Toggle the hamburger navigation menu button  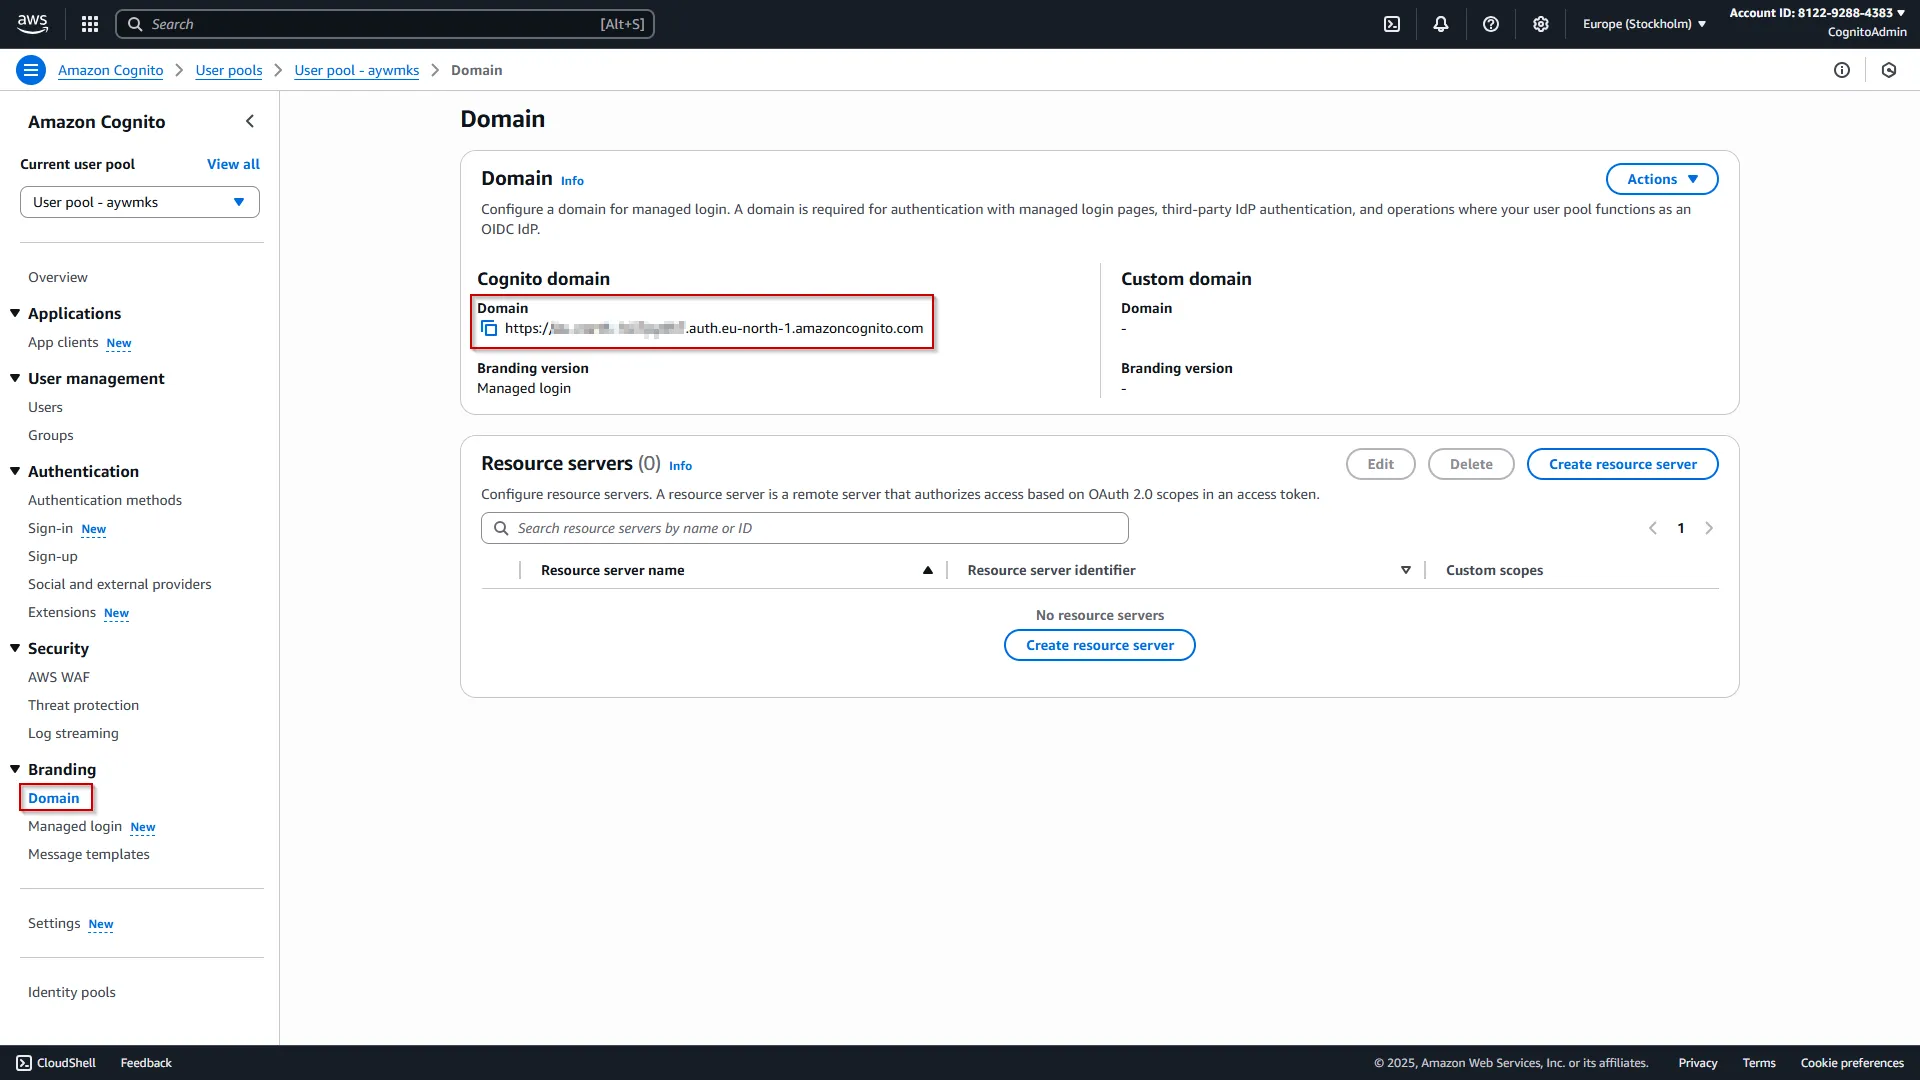31,70
